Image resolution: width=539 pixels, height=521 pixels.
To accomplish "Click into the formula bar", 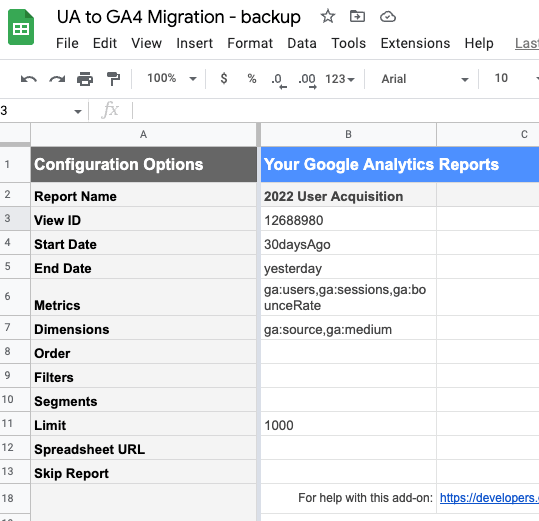I will click(x=337, y=111).
